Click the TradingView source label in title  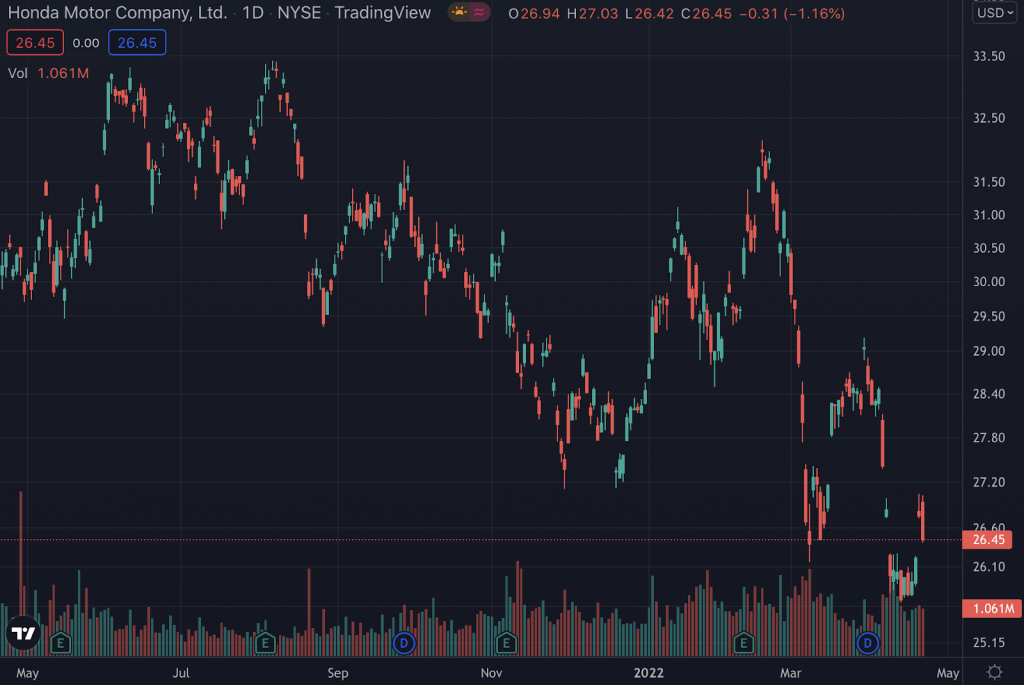click(383, 12)
